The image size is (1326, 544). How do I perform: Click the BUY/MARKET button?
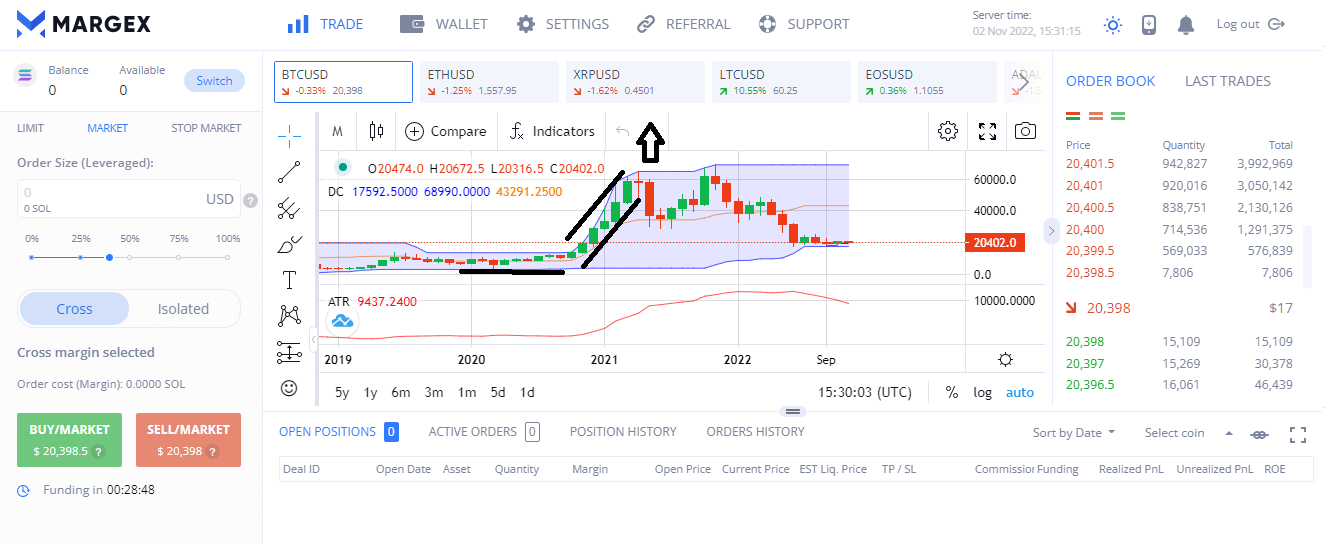(x=69, y=440)
